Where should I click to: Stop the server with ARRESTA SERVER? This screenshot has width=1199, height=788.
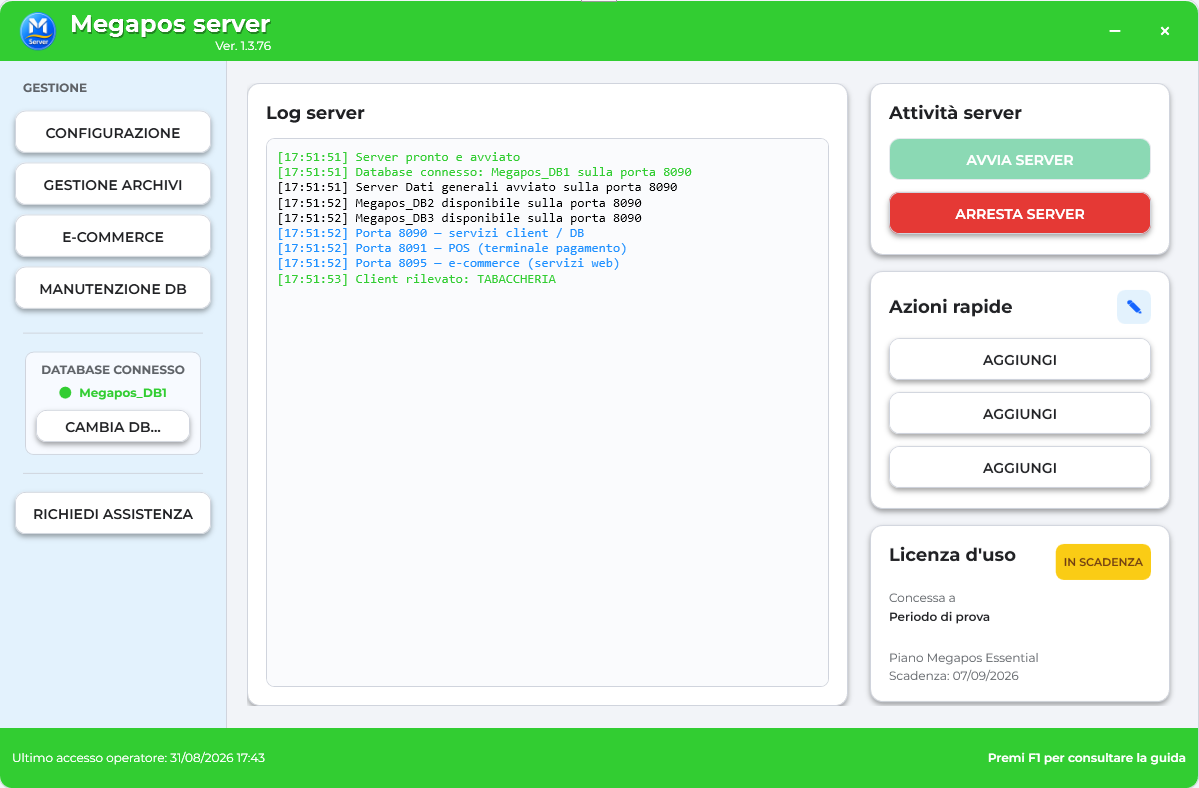coord(1019,214)
